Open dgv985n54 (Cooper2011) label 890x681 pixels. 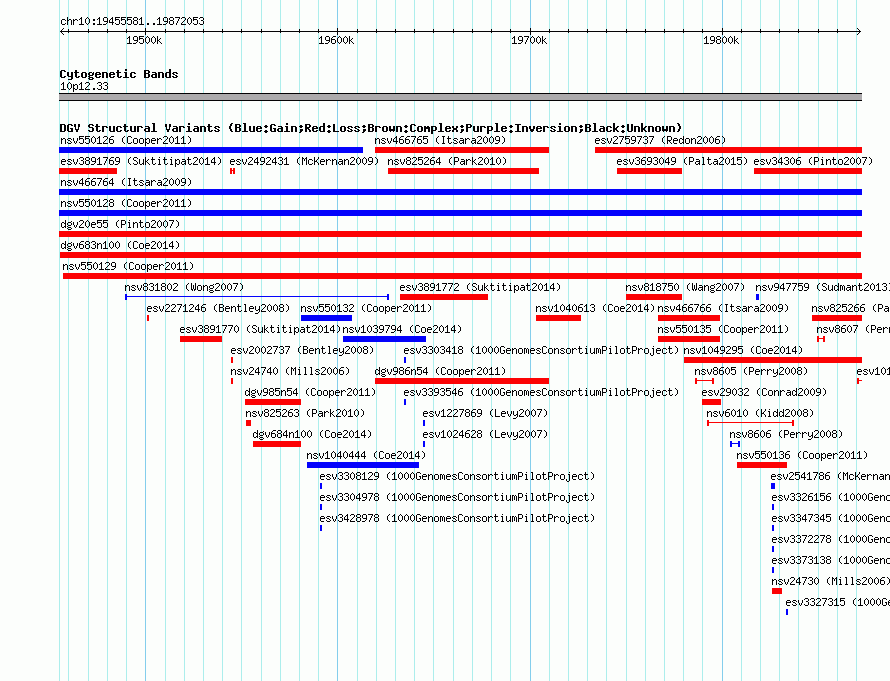pos(310,392)
